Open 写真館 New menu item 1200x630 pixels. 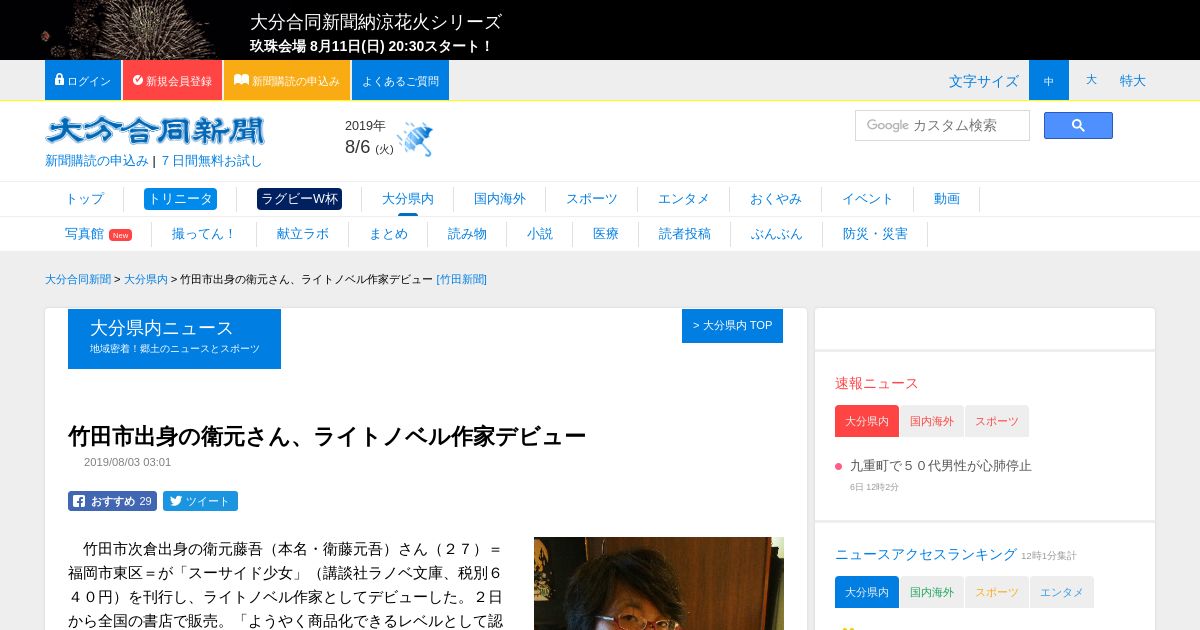[98, 234]
